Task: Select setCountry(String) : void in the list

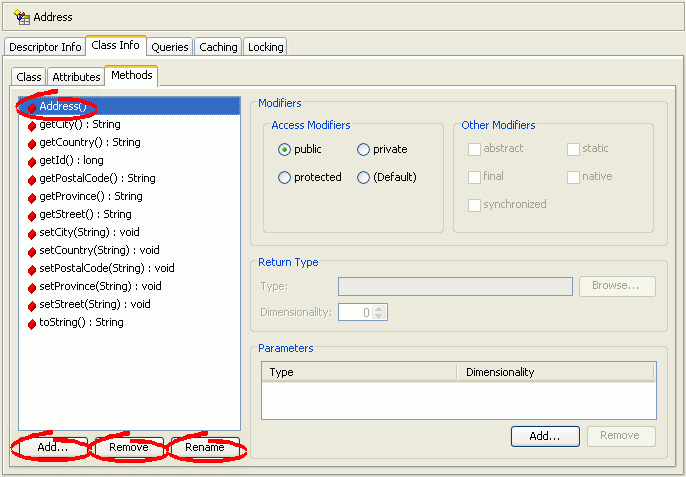Action: click(99, 250)
